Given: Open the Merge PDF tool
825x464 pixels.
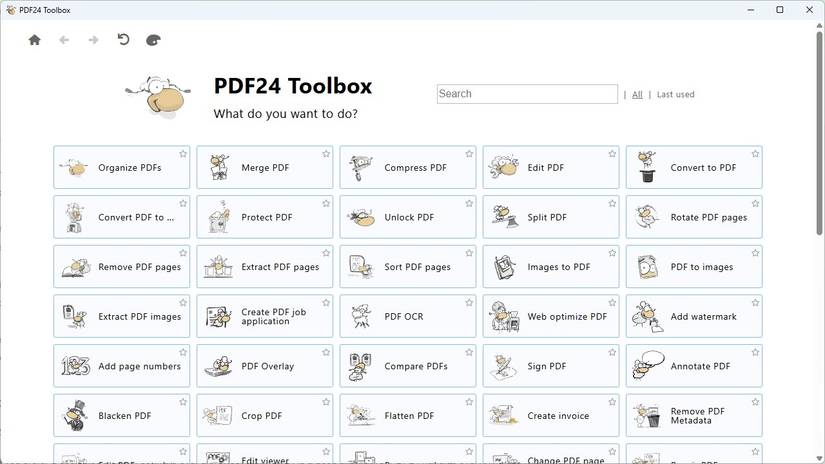Looking at the screenshot, I should pyautogui.click(x=265, y=167).
